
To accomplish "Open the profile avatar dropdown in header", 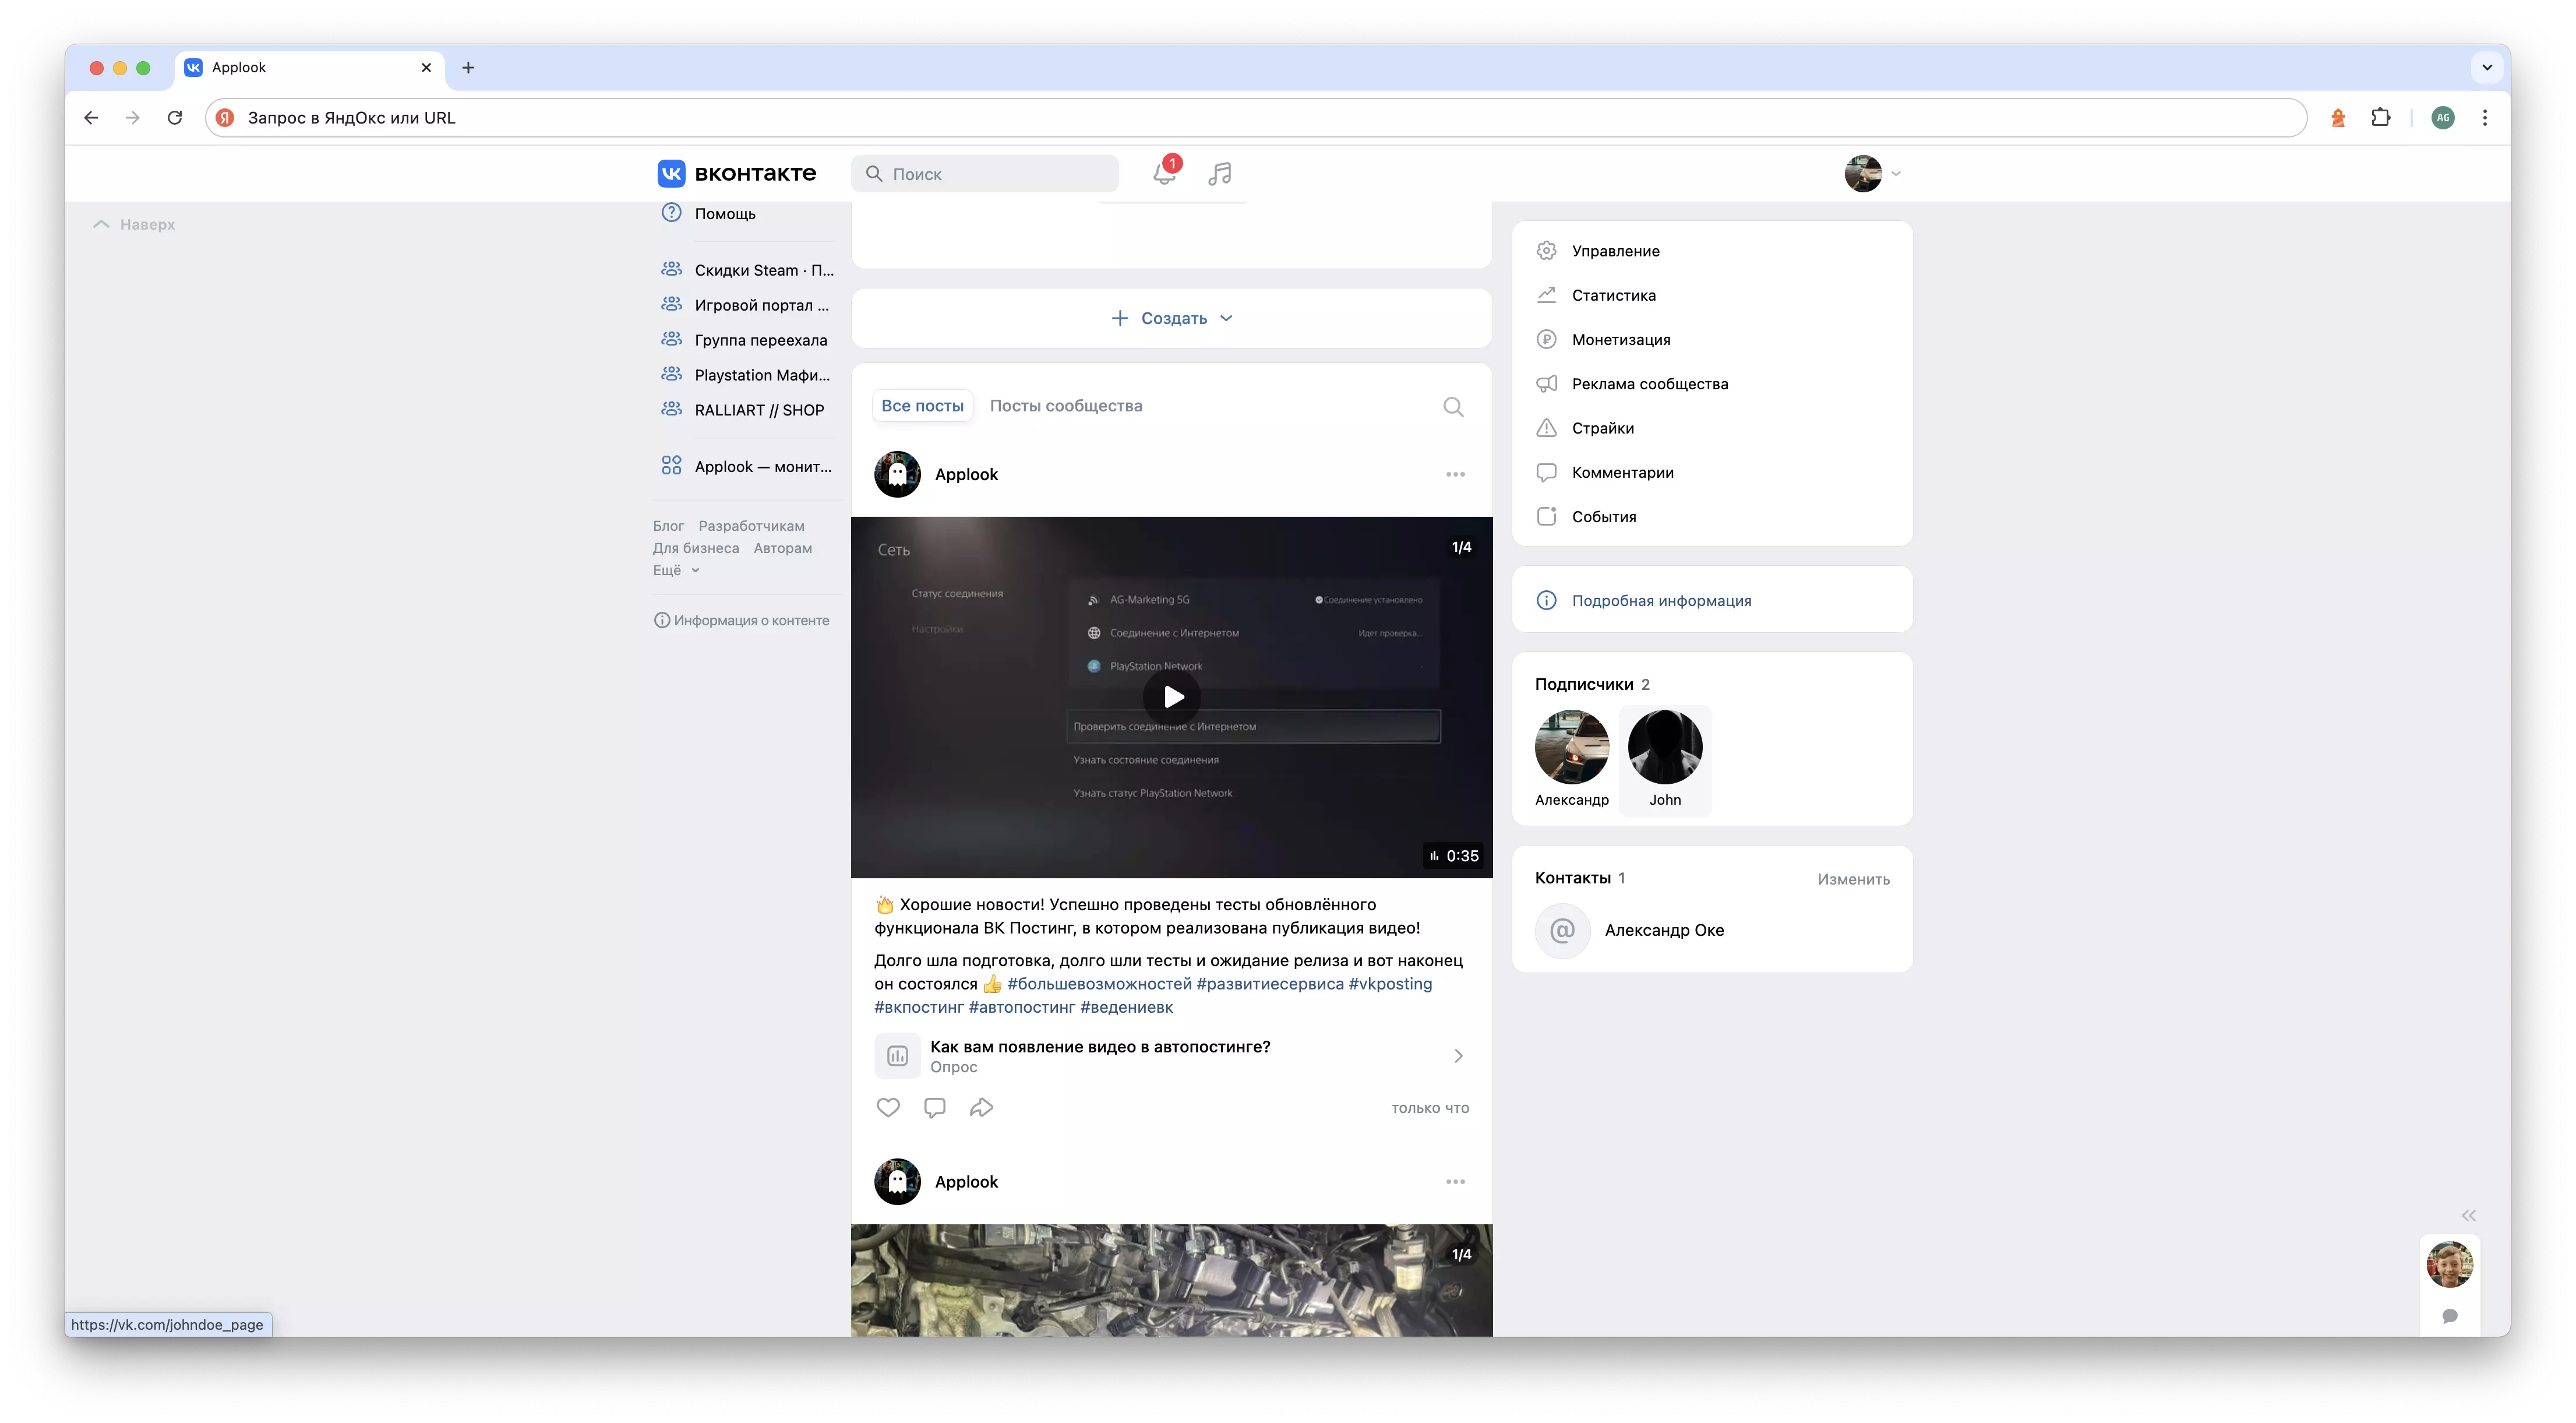I will click(1872, 173).
